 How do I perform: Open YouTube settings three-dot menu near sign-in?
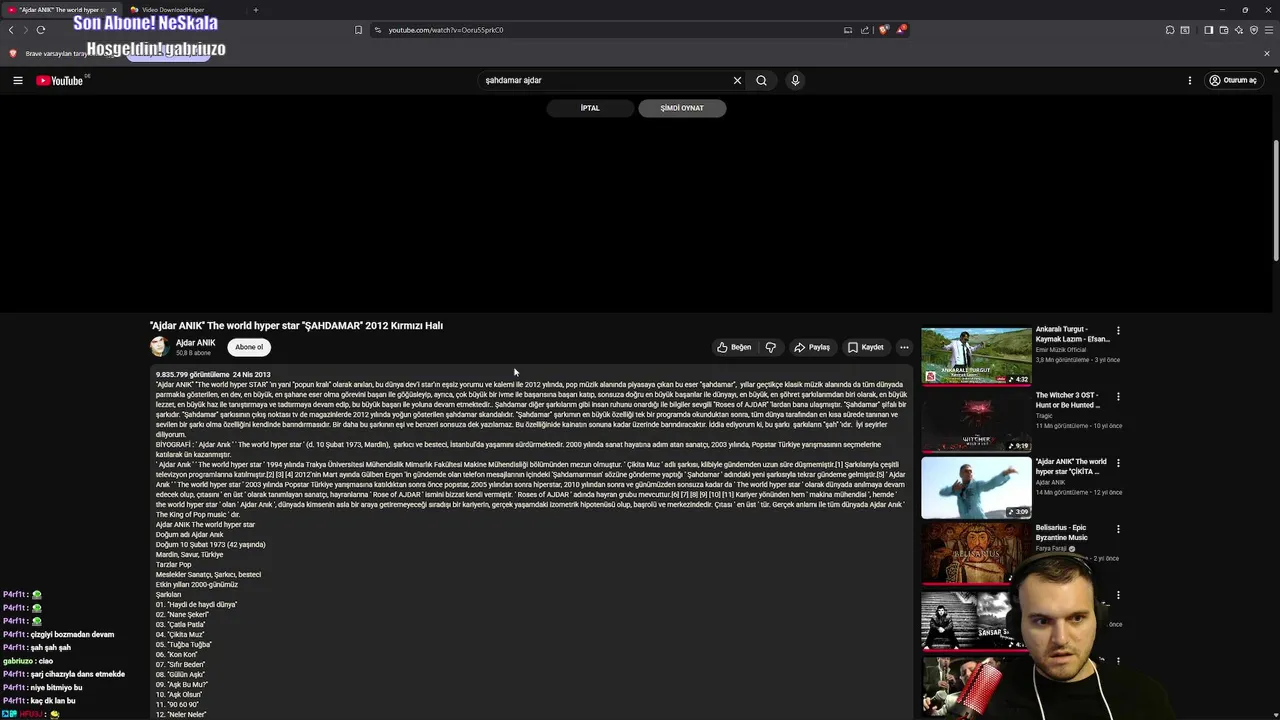pyautogui.click(x=1190, y=80)
